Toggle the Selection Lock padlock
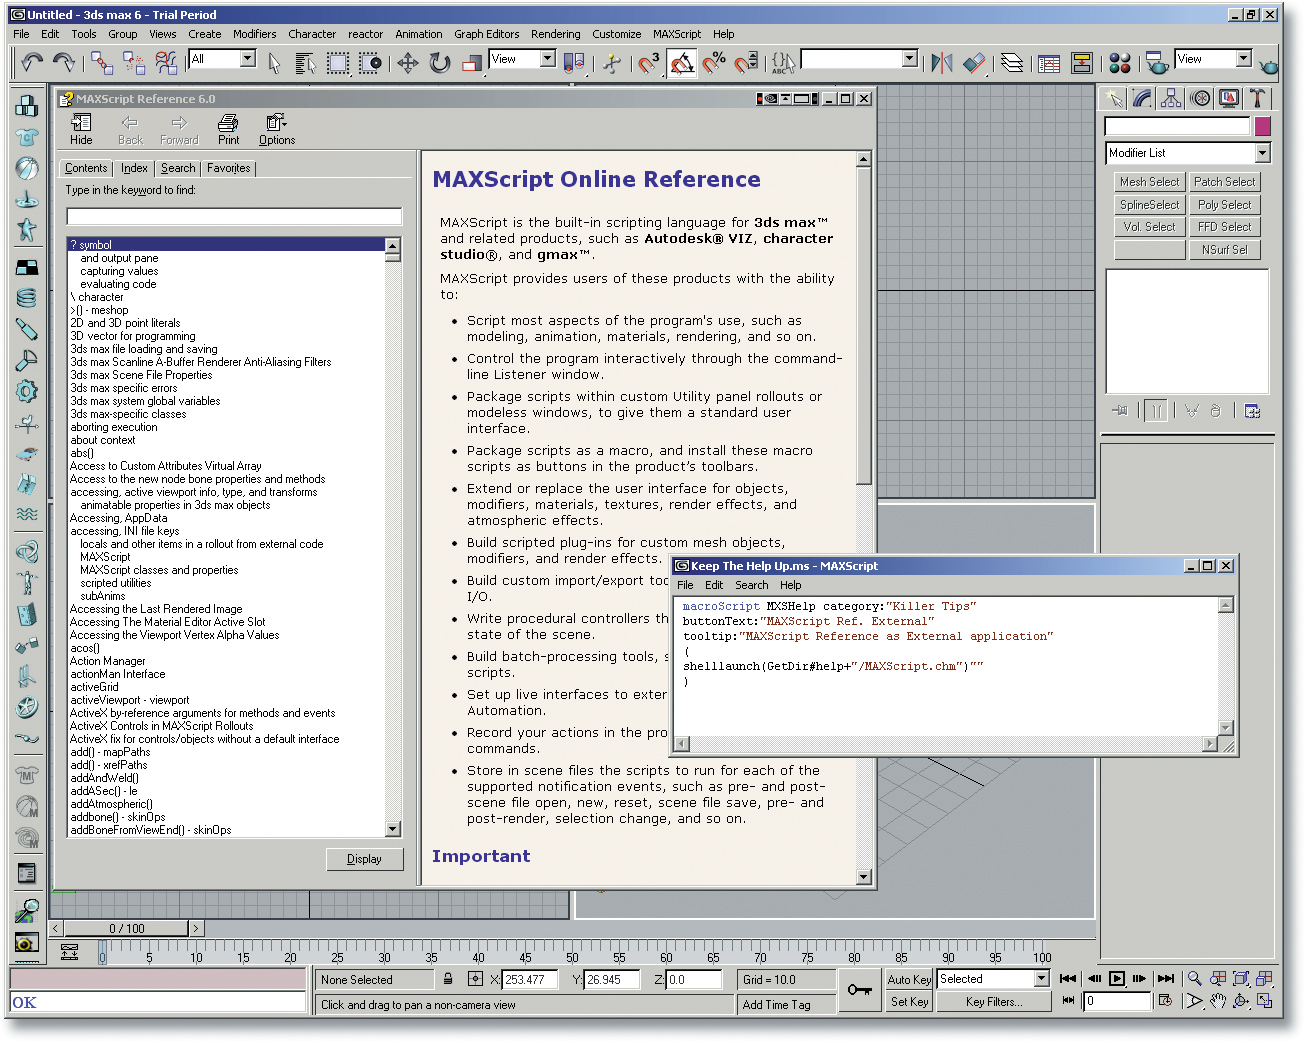This screenshot has width=1304, height=1041. pos(448,979)
